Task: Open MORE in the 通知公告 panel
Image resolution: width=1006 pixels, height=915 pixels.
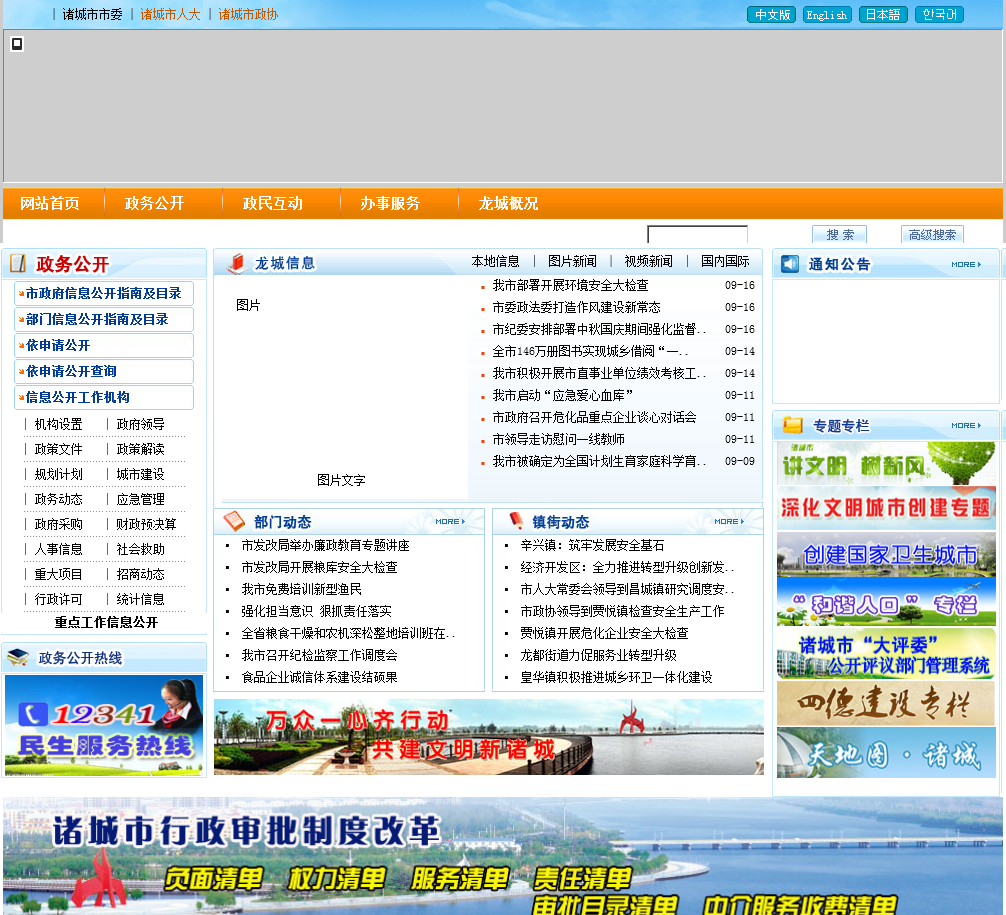Action: pyautogui.click(x=965, y=264)
